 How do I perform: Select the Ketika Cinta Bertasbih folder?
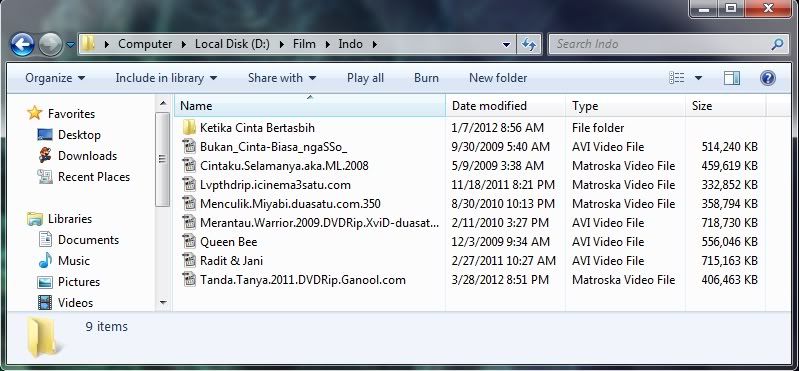point(257,127)
